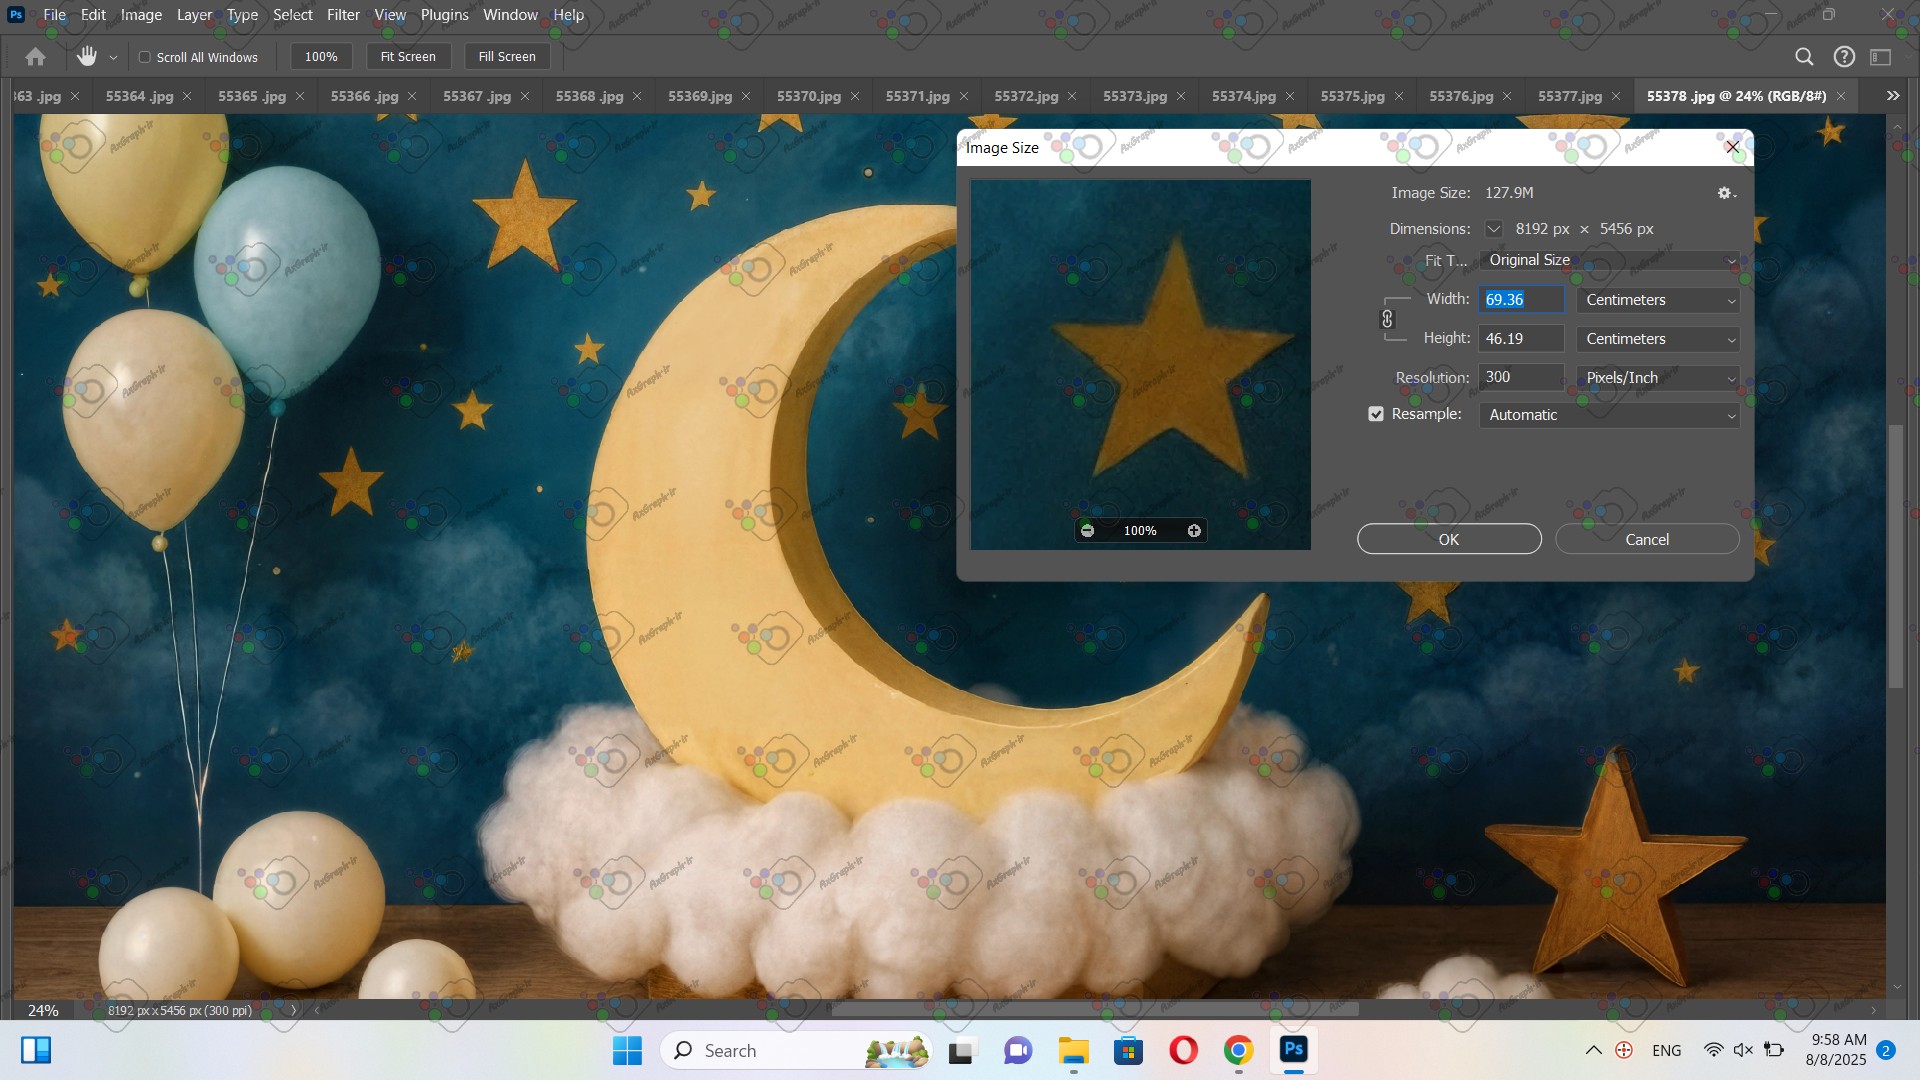Open the Image Size gear settings menu
Image resolution: width=1920 pixels, height=1080 pixels.
(1725, 193)
